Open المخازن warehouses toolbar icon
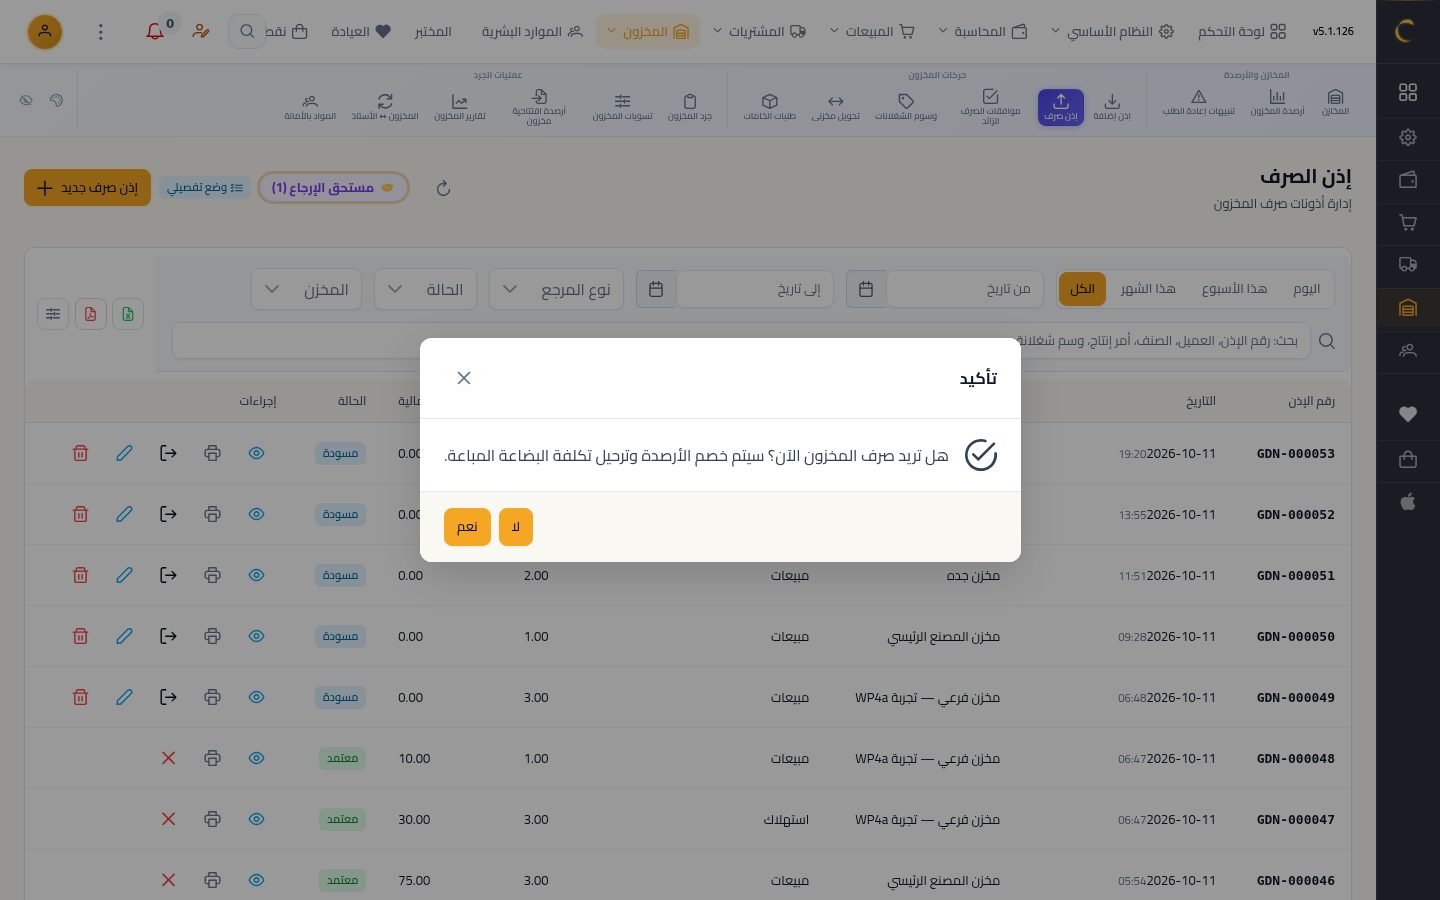This screenshot has height=900, width=1440. tap(1335, 103)
